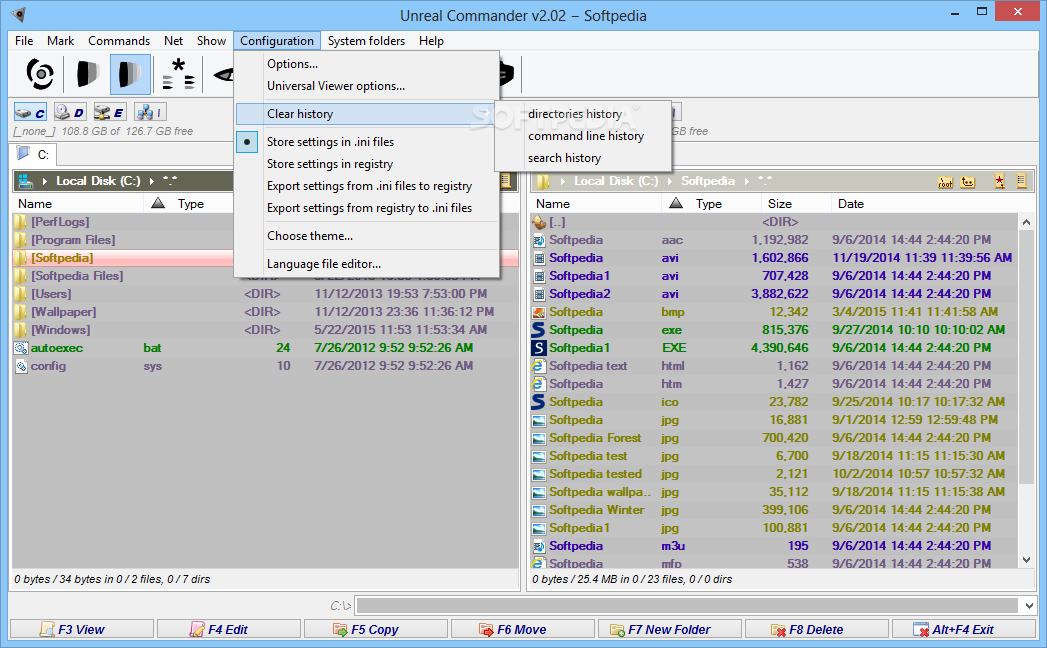Select Export settings from .ini files to registry
This screenshot has width=1047, height=648.
(367, 186)
